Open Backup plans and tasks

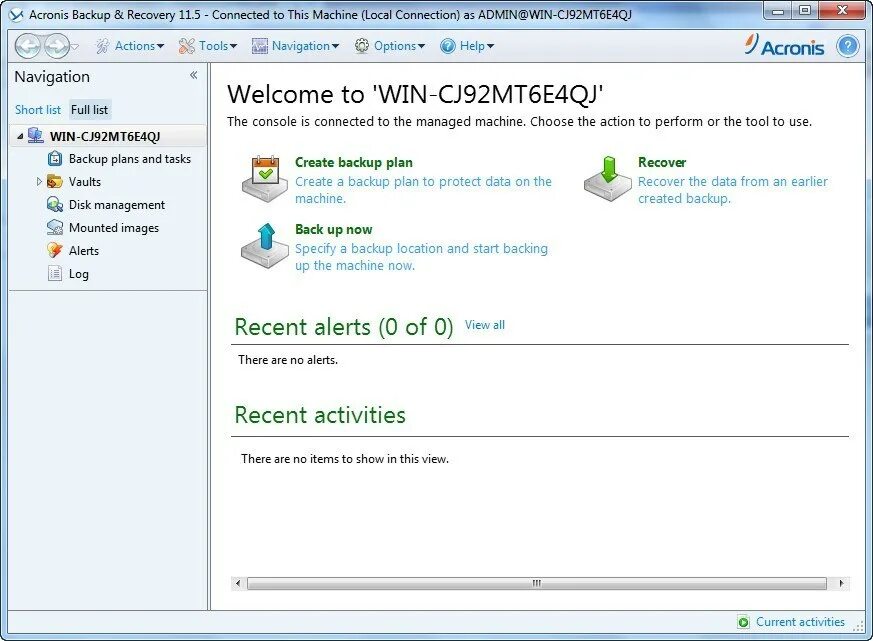[x=130, y=159]
